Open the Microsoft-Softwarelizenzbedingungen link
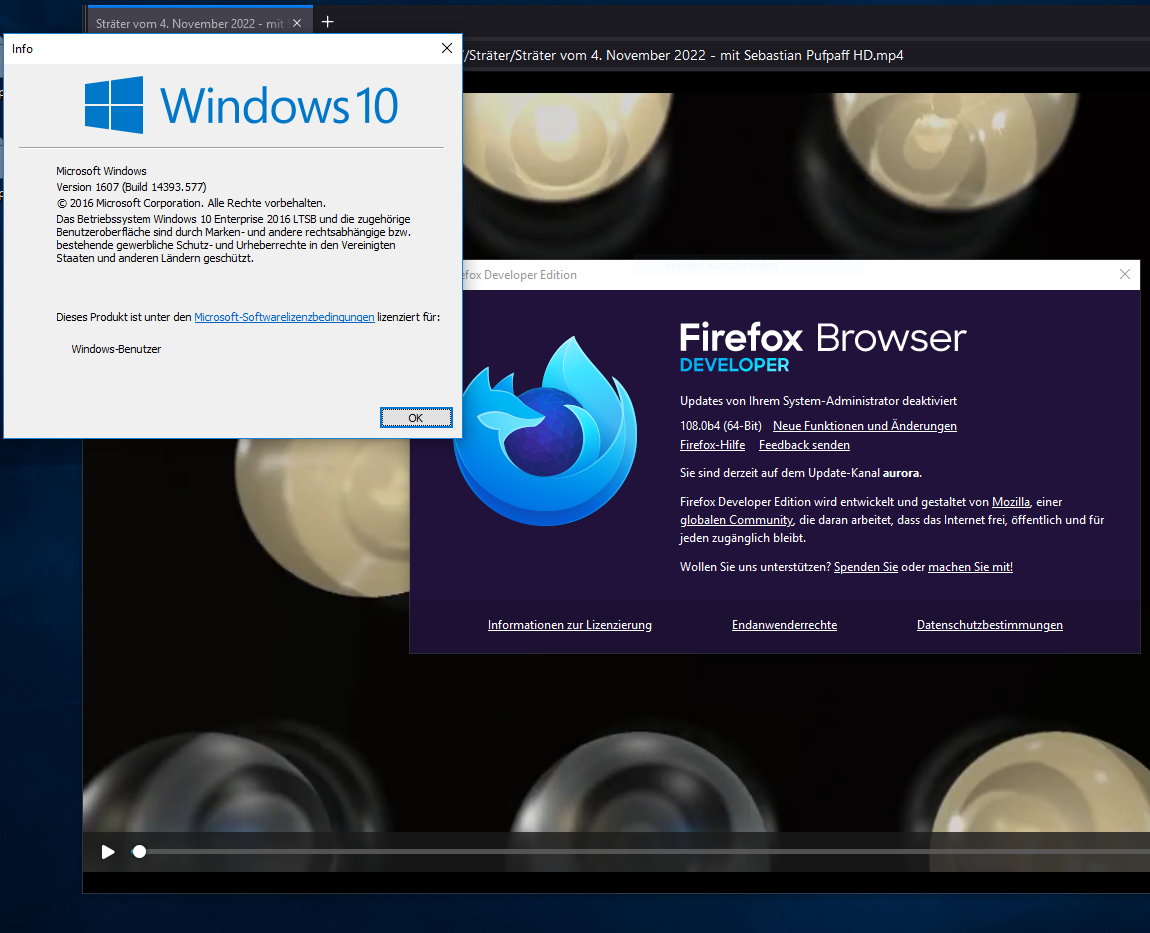1150x933 pixels. coord(284,317)
